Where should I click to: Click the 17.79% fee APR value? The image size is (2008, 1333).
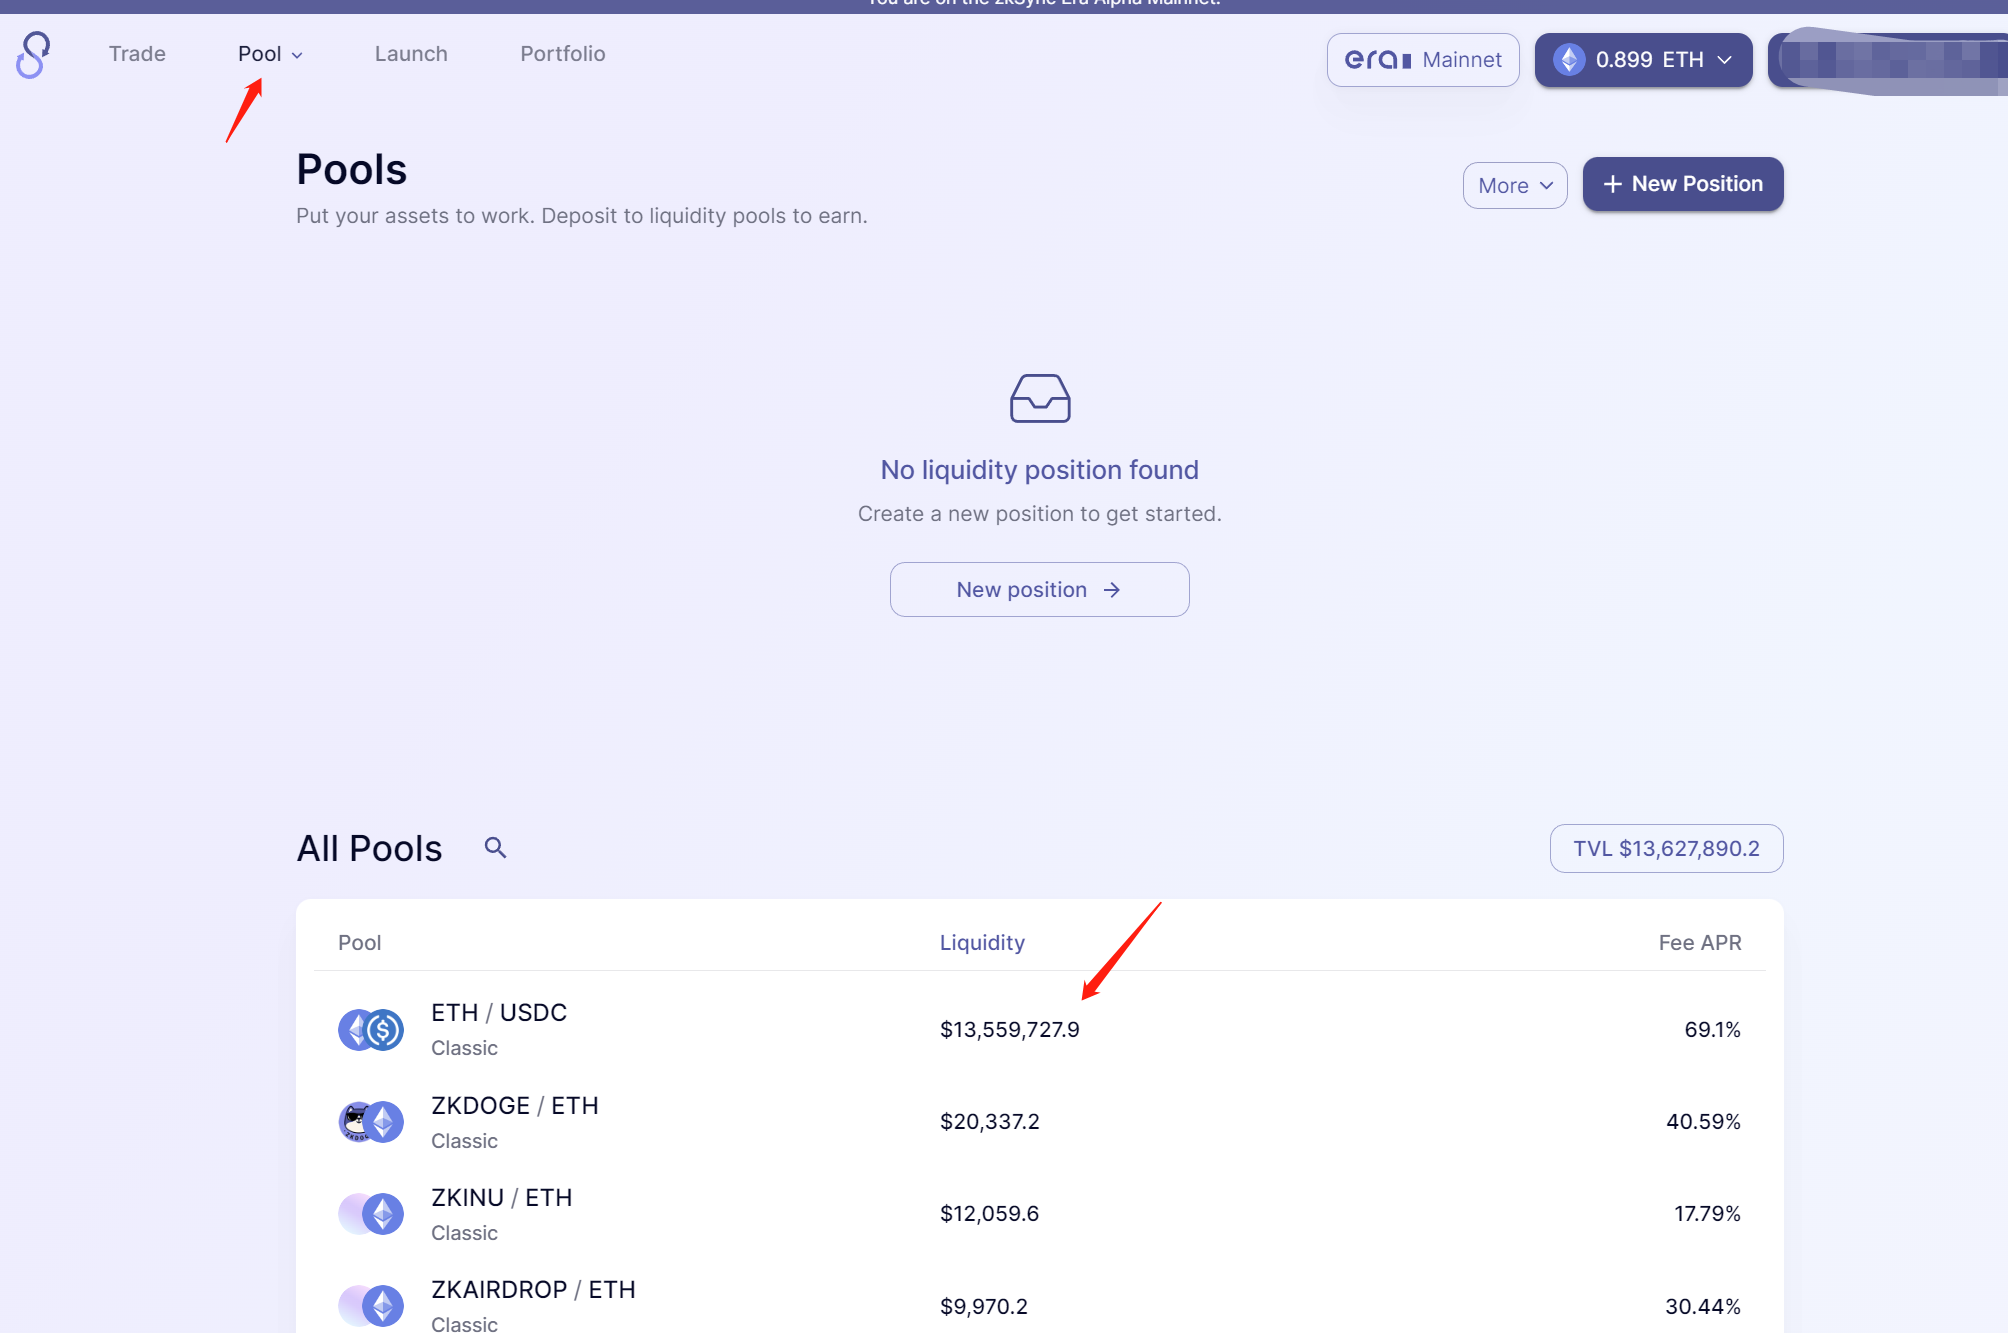pyautogui.click(x=1708, y=1213)
